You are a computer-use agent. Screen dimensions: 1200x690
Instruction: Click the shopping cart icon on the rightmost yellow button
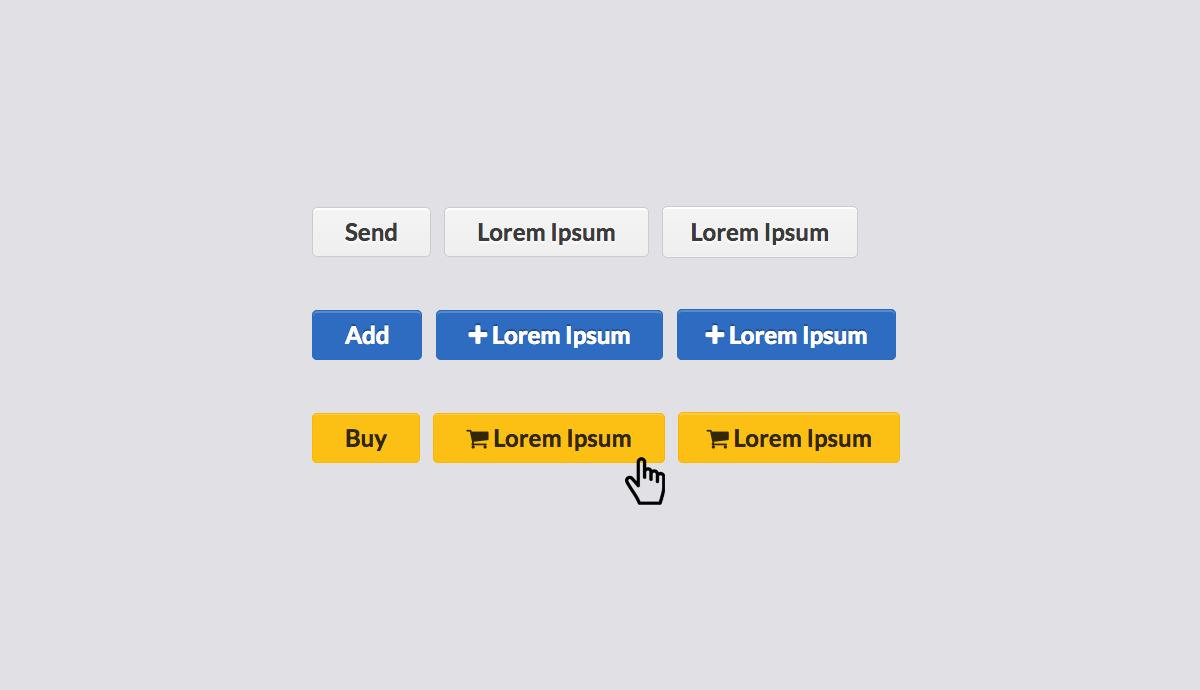(718, 439)
